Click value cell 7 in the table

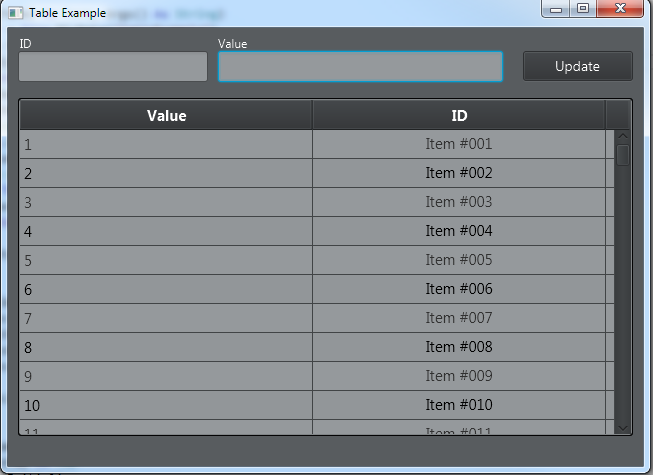[166, 318]
